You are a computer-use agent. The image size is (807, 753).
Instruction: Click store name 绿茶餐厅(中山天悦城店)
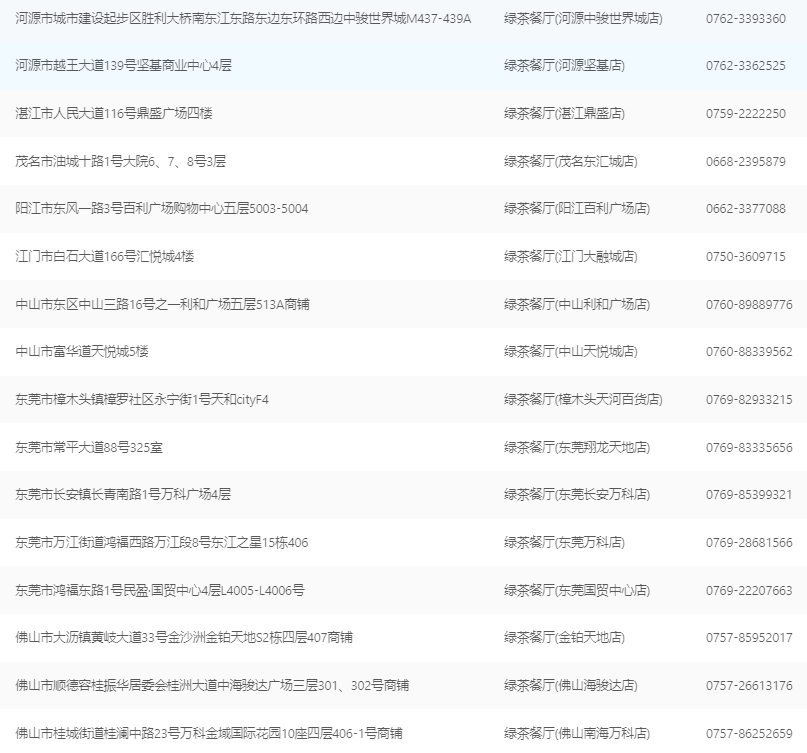pyautogui.click(x=571, y=352)
